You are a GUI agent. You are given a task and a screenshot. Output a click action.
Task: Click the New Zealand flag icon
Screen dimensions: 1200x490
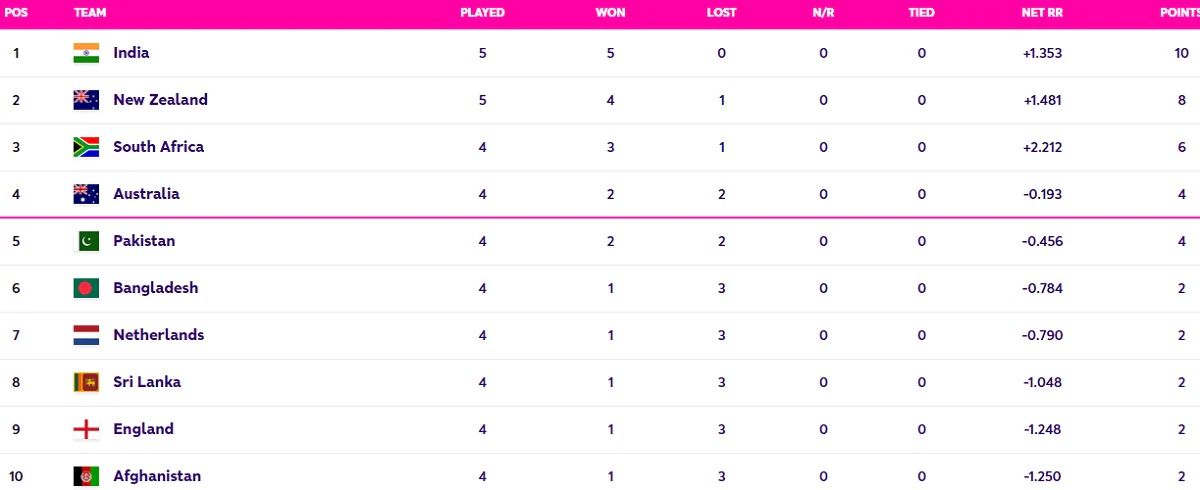(86, 100)
